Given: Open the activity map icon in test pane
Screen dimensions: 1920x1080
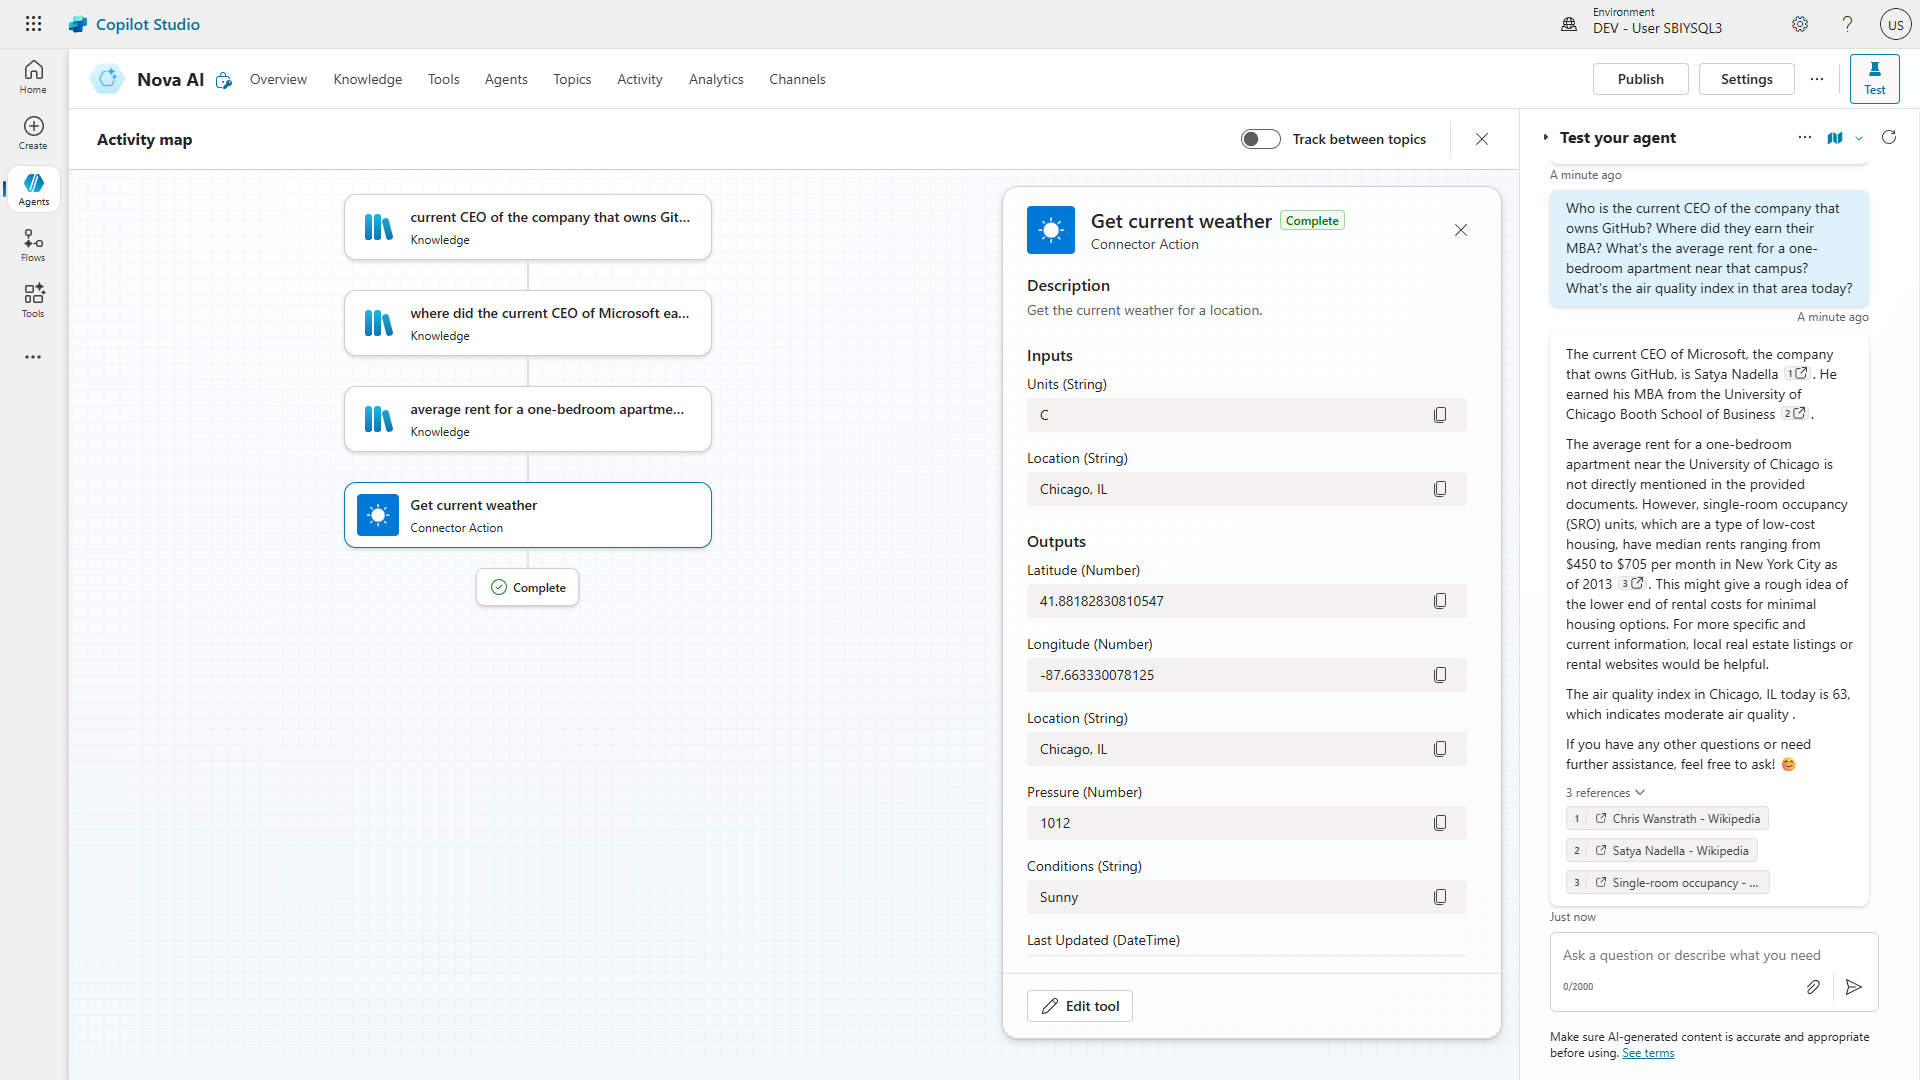Looking at the screenshot, I should 1835,138.
